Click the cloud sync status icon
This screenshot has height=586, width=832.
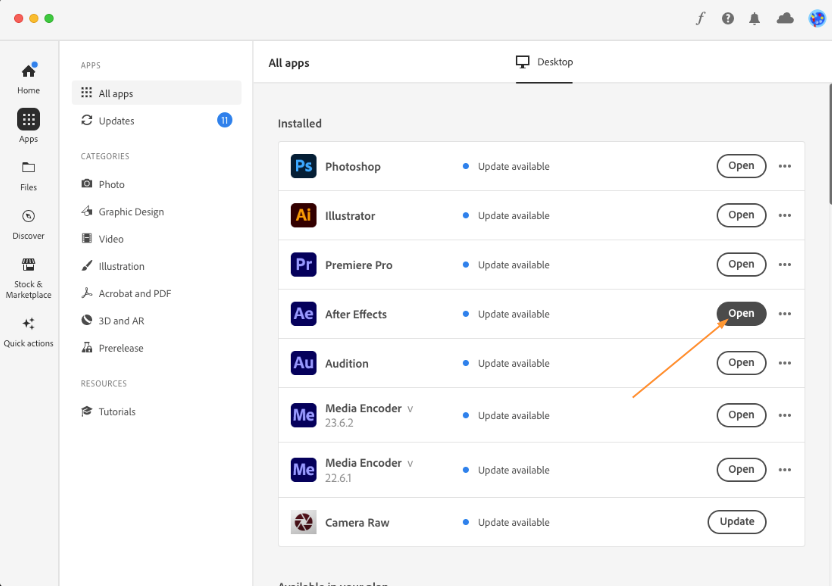coord(785,18)
